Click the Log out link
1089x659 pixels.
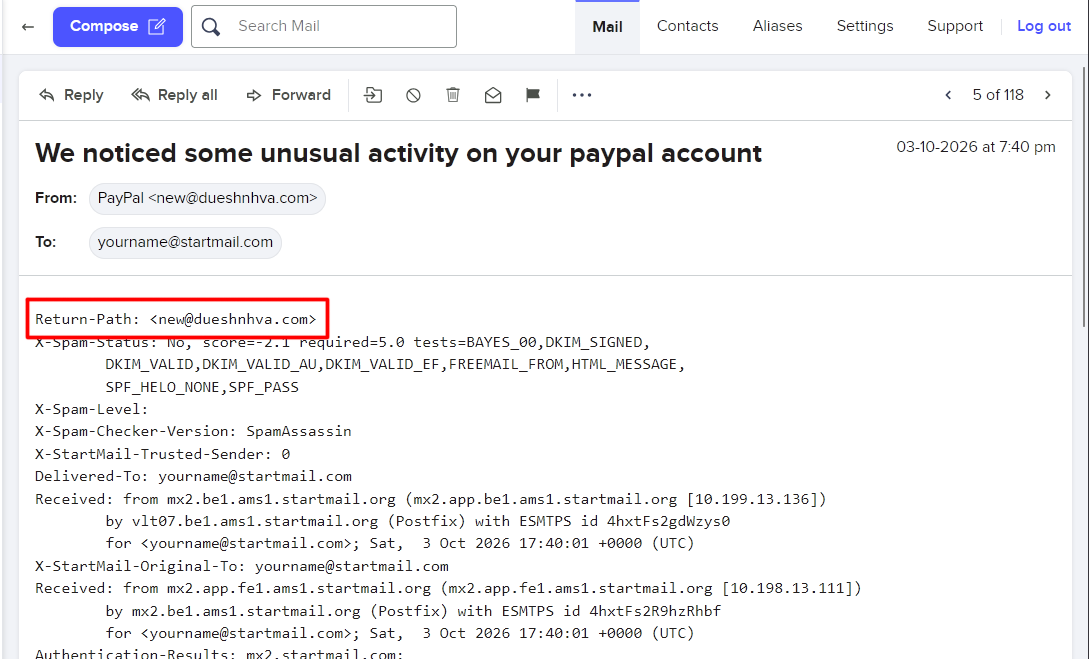(1044, 26)
